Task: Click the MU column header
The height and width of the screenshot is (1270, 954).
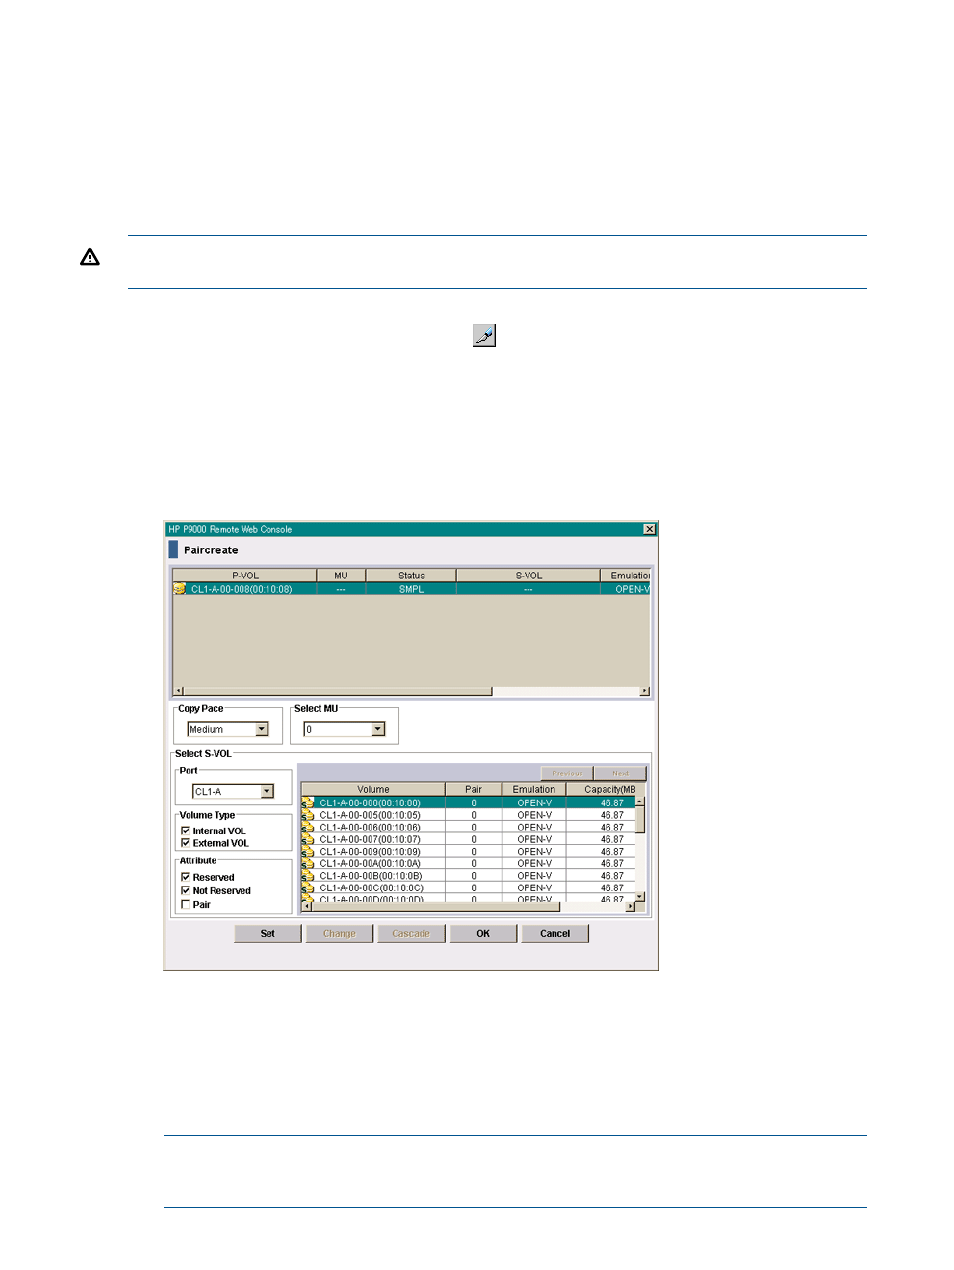Action: [x=341, y=575]
